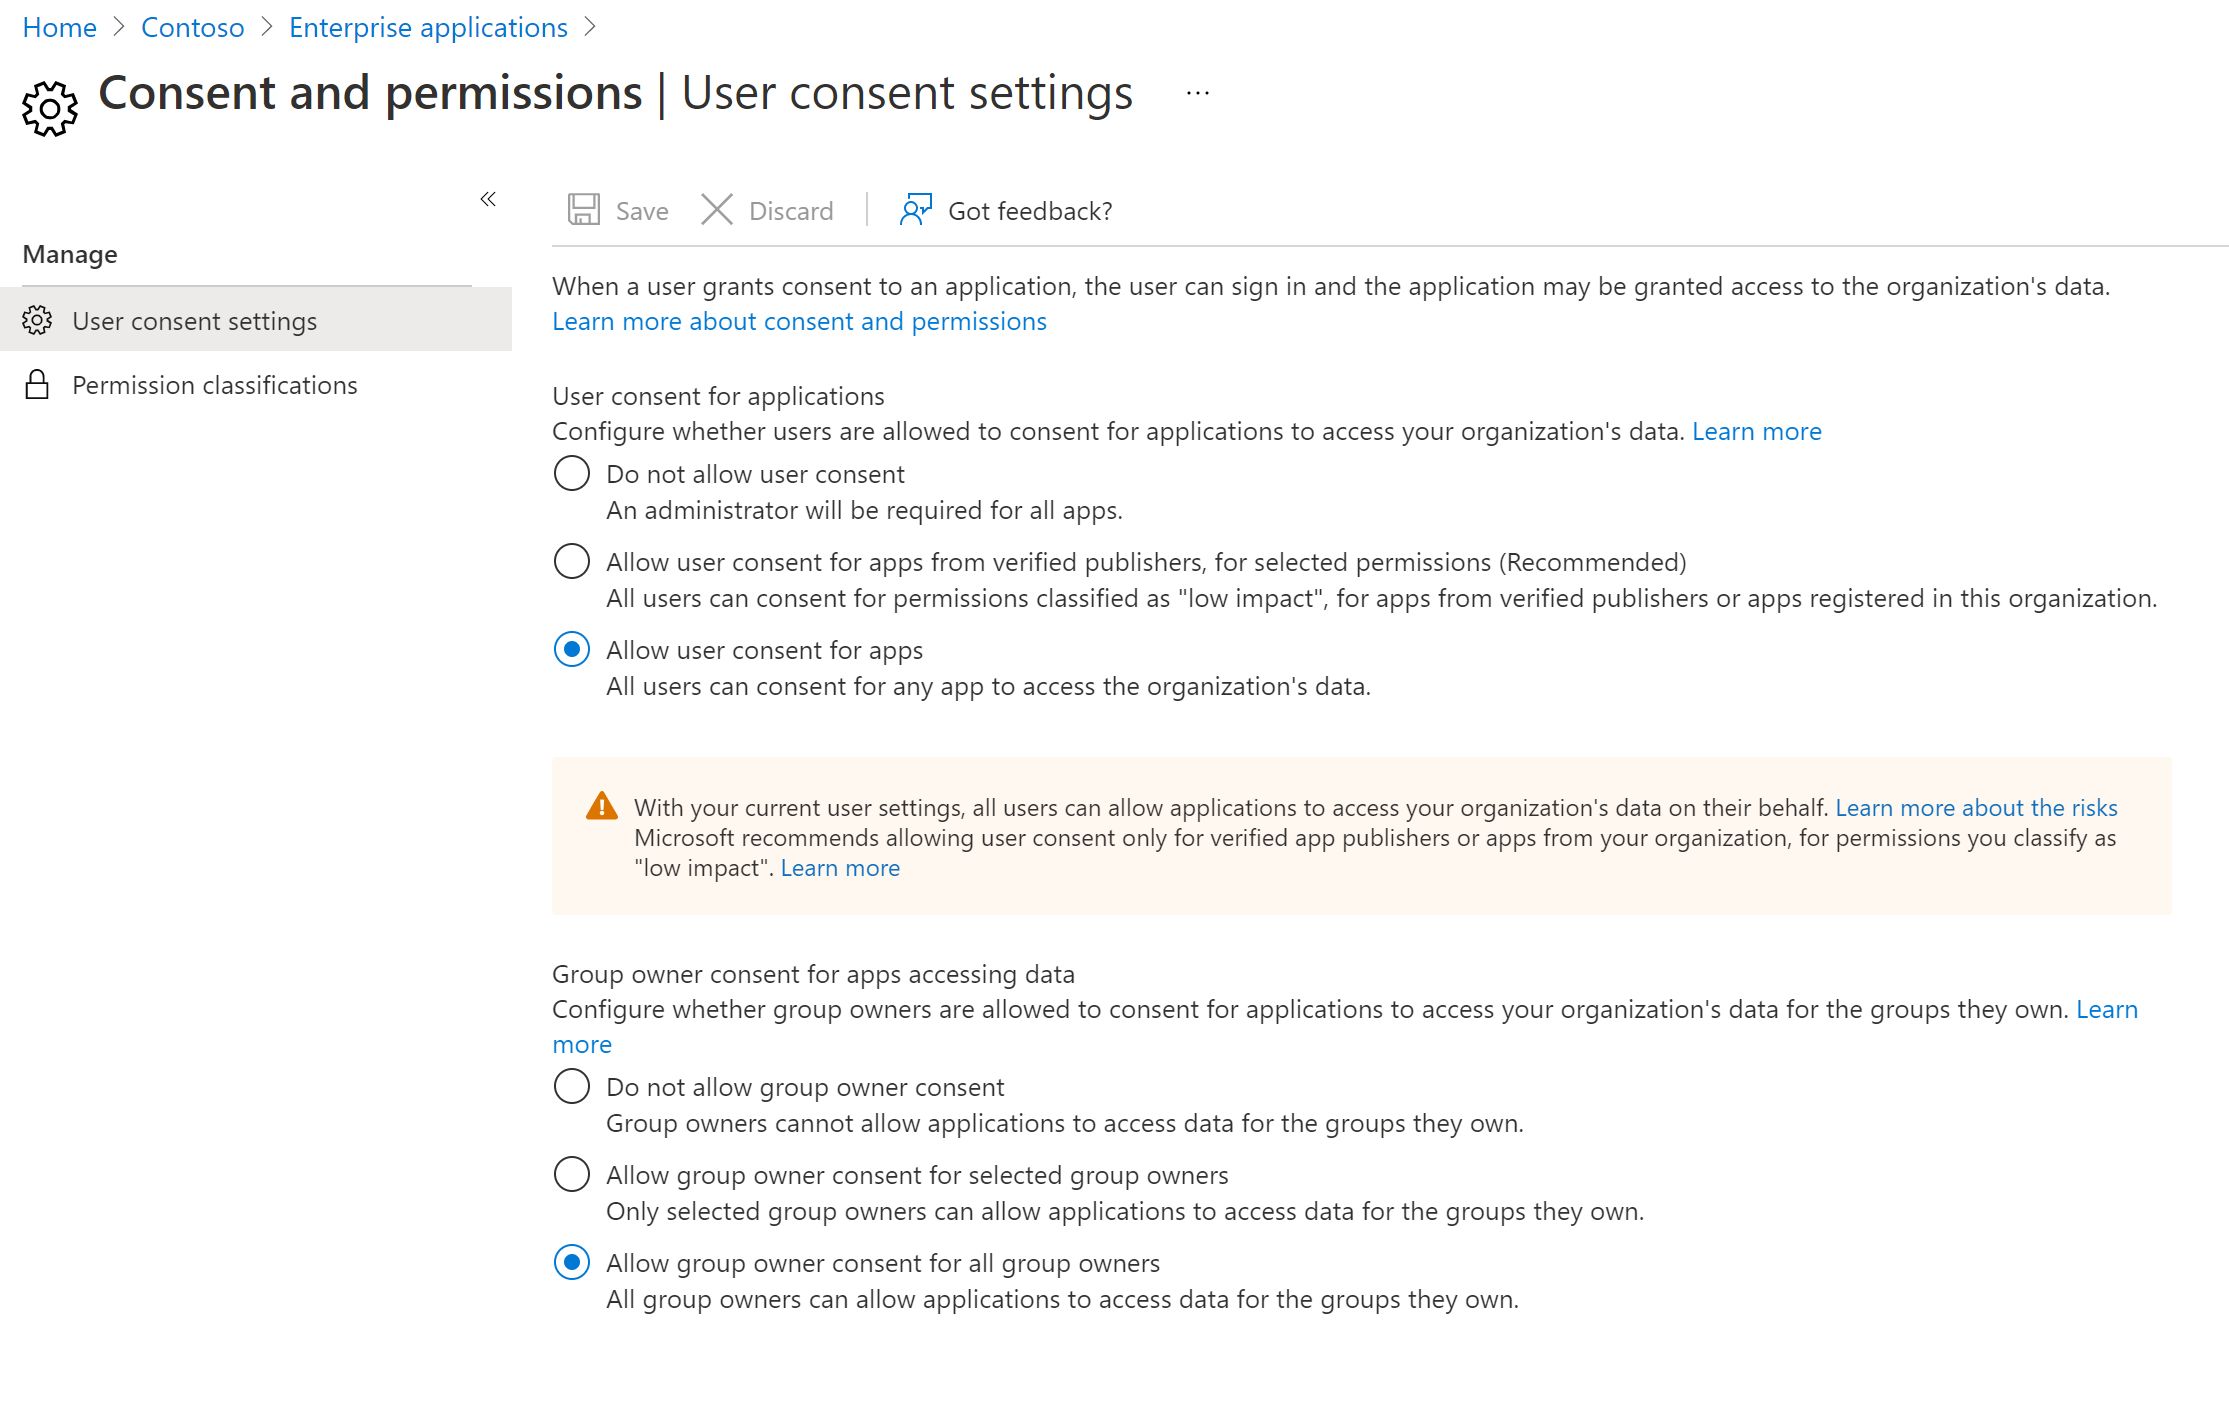Click the Save floppy disk icon
This screenshot has height=1406, width=2229.
[x=584, y=210]
